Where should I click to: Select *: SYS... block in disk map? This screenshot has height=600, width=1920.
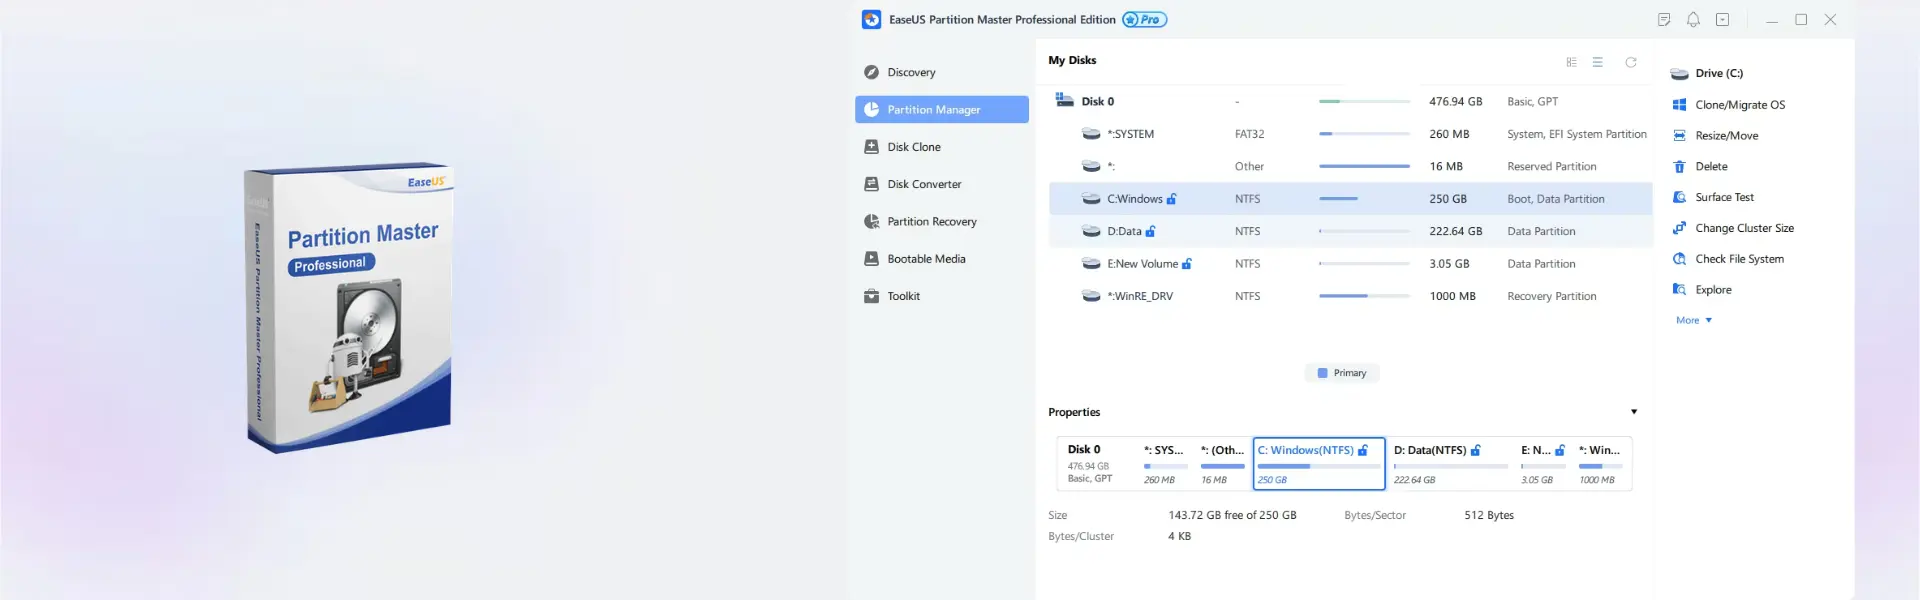click(1166, 464)
